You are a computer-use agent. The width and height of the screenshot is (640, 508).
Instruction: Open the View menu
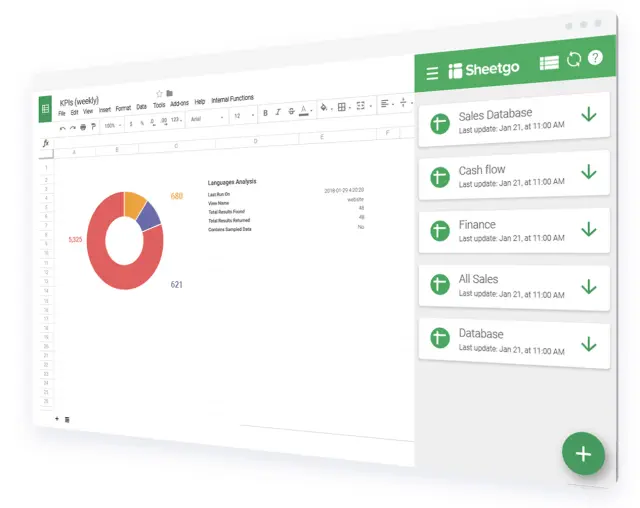click(x=88, y=111)
